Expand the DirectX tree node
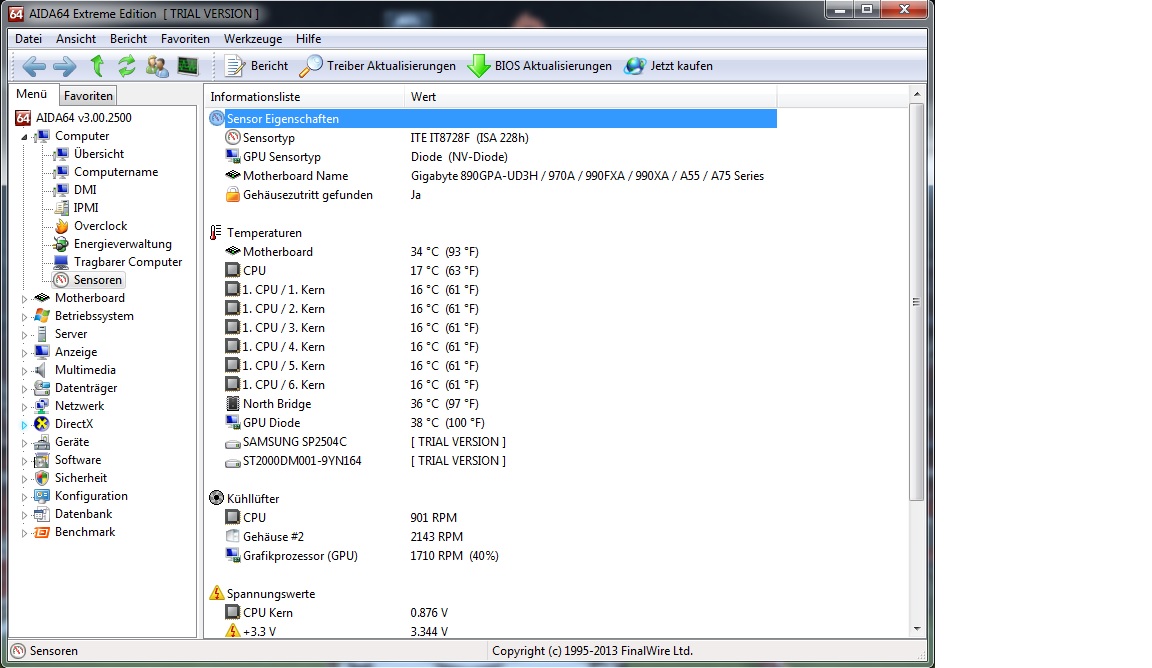Screen dimensions: 1152x668 24,425
